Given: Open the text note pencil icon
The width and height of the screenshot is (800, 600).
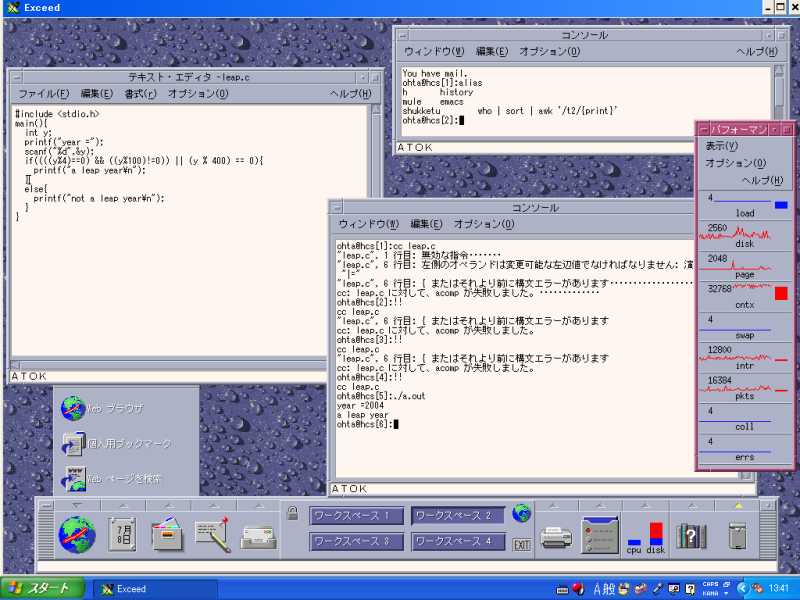Looking at the screenshot, I should tap(213, 534).
